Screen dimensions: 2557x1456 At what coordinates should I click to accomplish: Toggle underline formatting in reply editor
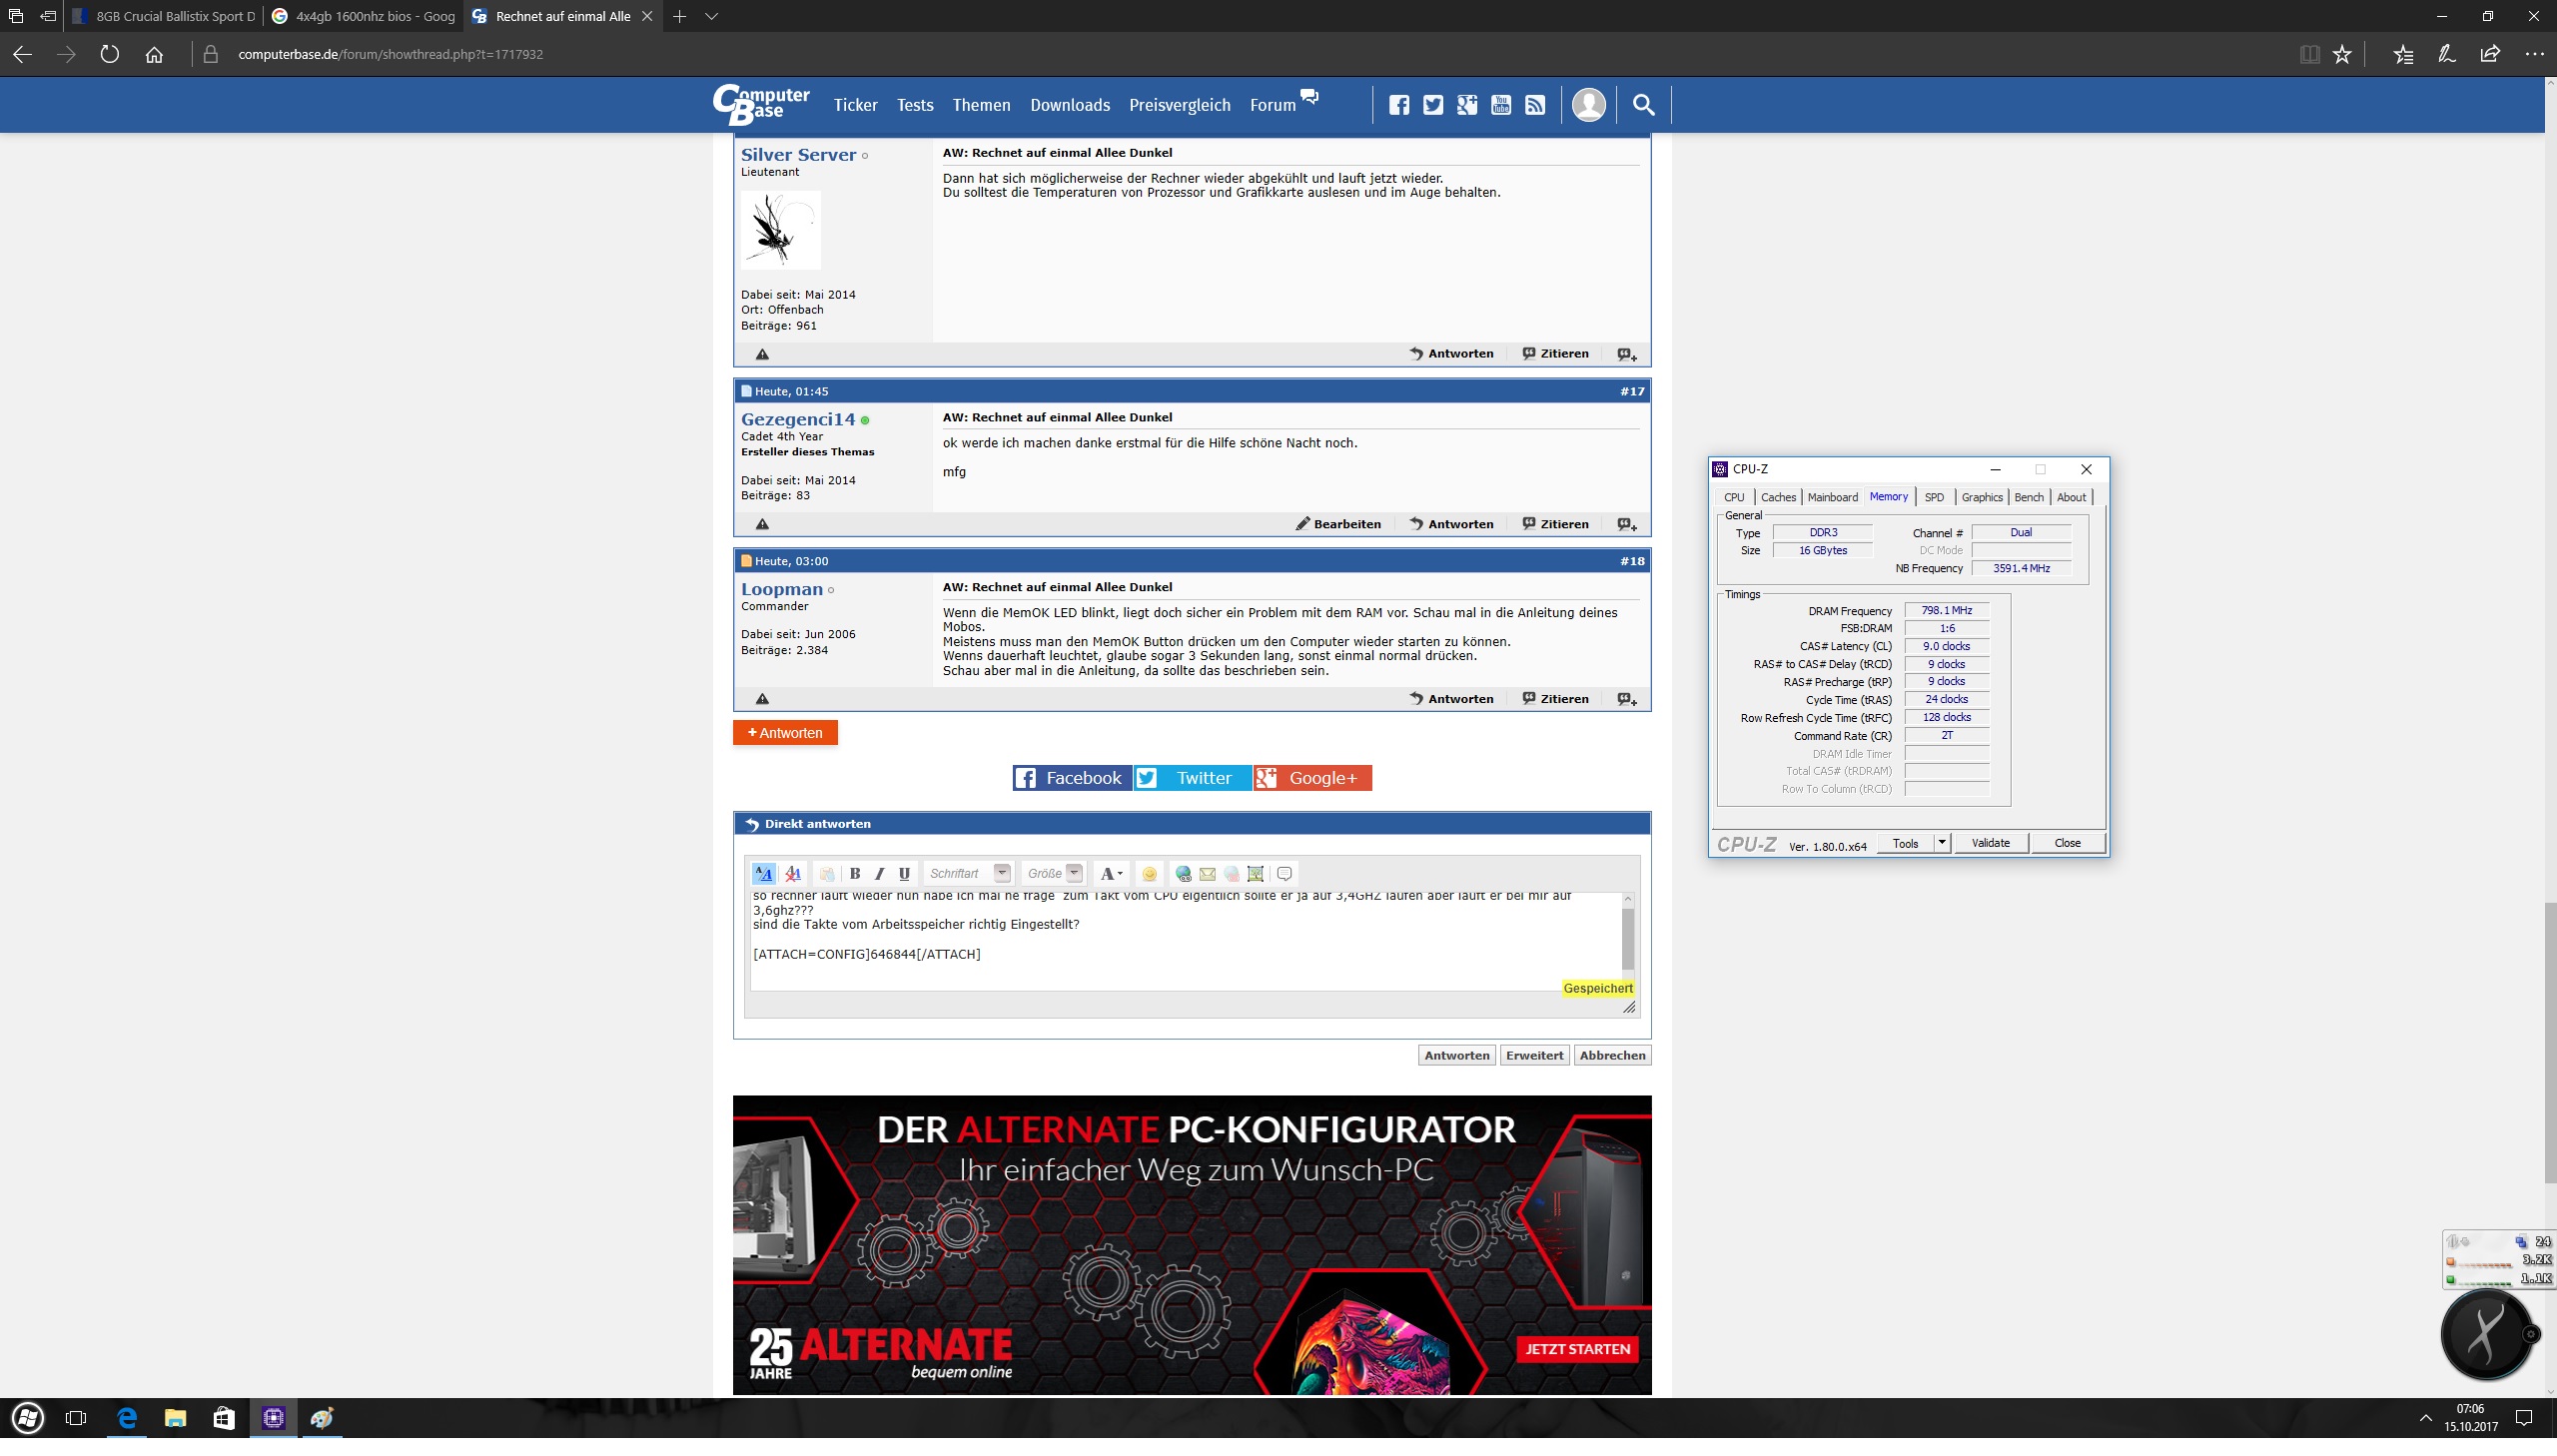point(904,873)
